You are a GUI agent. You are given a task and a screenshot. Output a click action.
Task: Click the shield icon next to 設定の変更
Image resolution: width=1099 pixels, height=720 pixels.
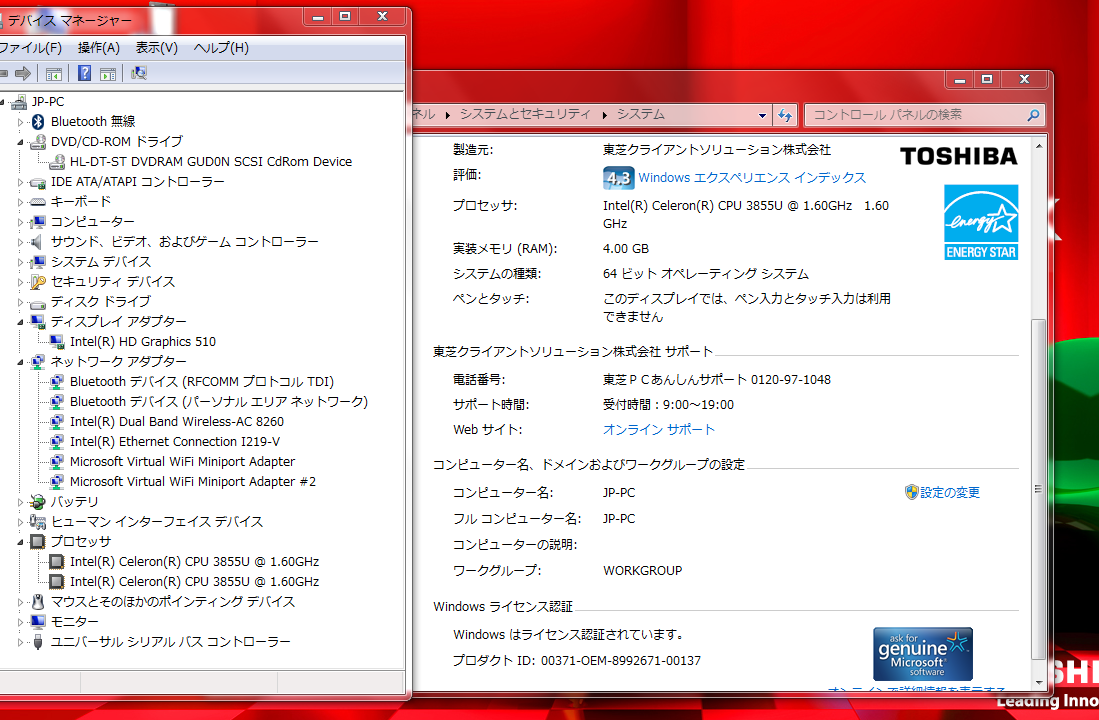point(911,492)
